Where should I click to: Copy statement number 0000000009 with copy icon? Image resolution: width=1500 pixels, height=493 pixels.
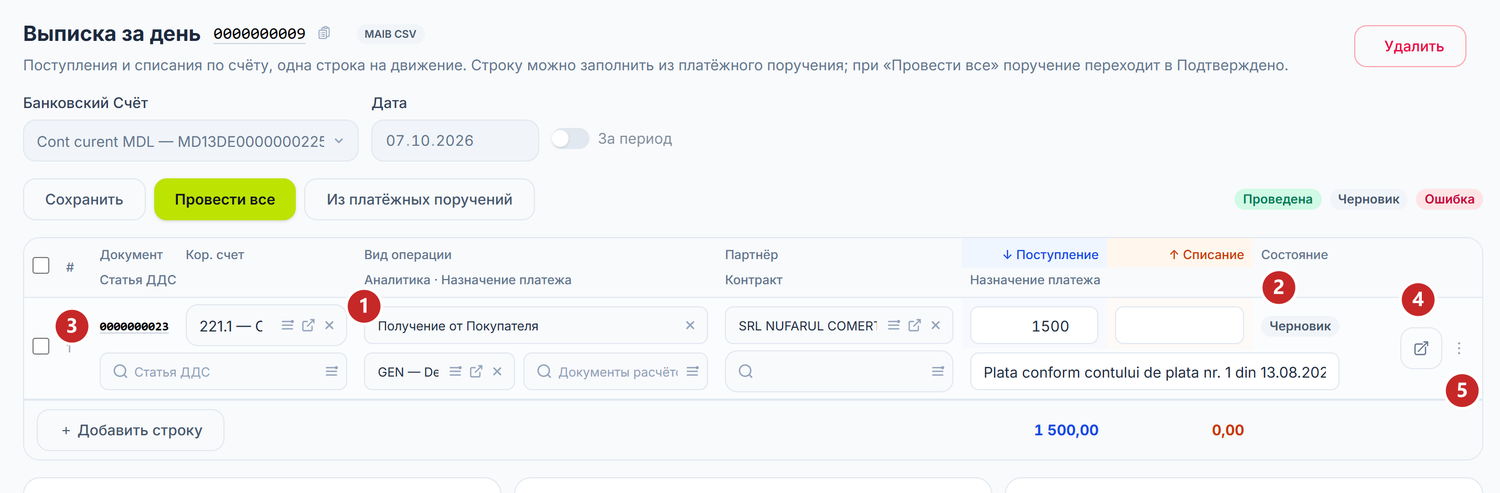pos(324,33)
